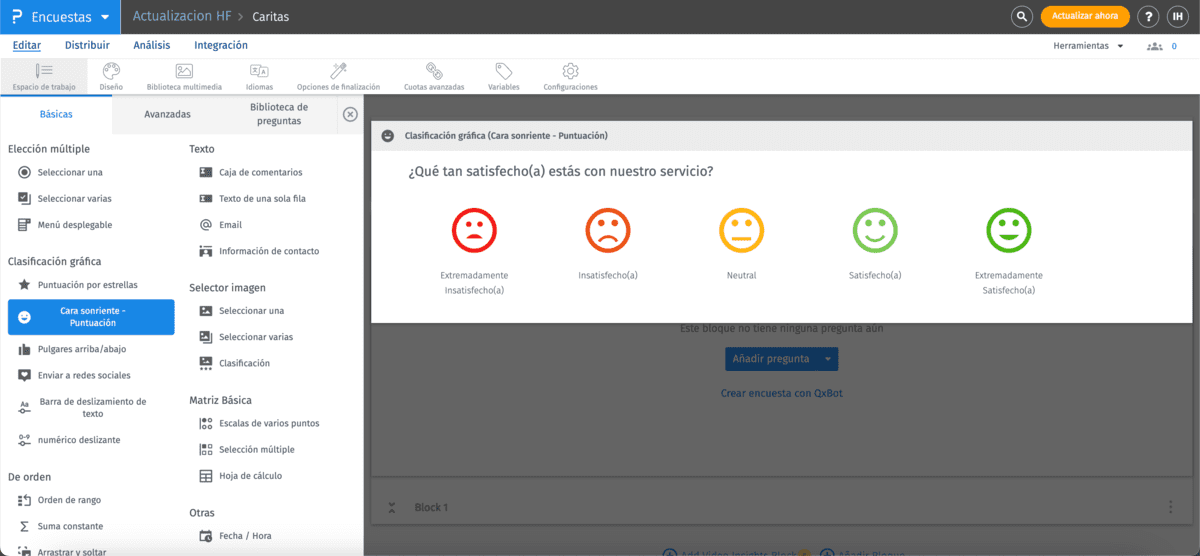Open the Básicas tab
The height and width of the screenshot is (556, 1200).
point(56,114)
